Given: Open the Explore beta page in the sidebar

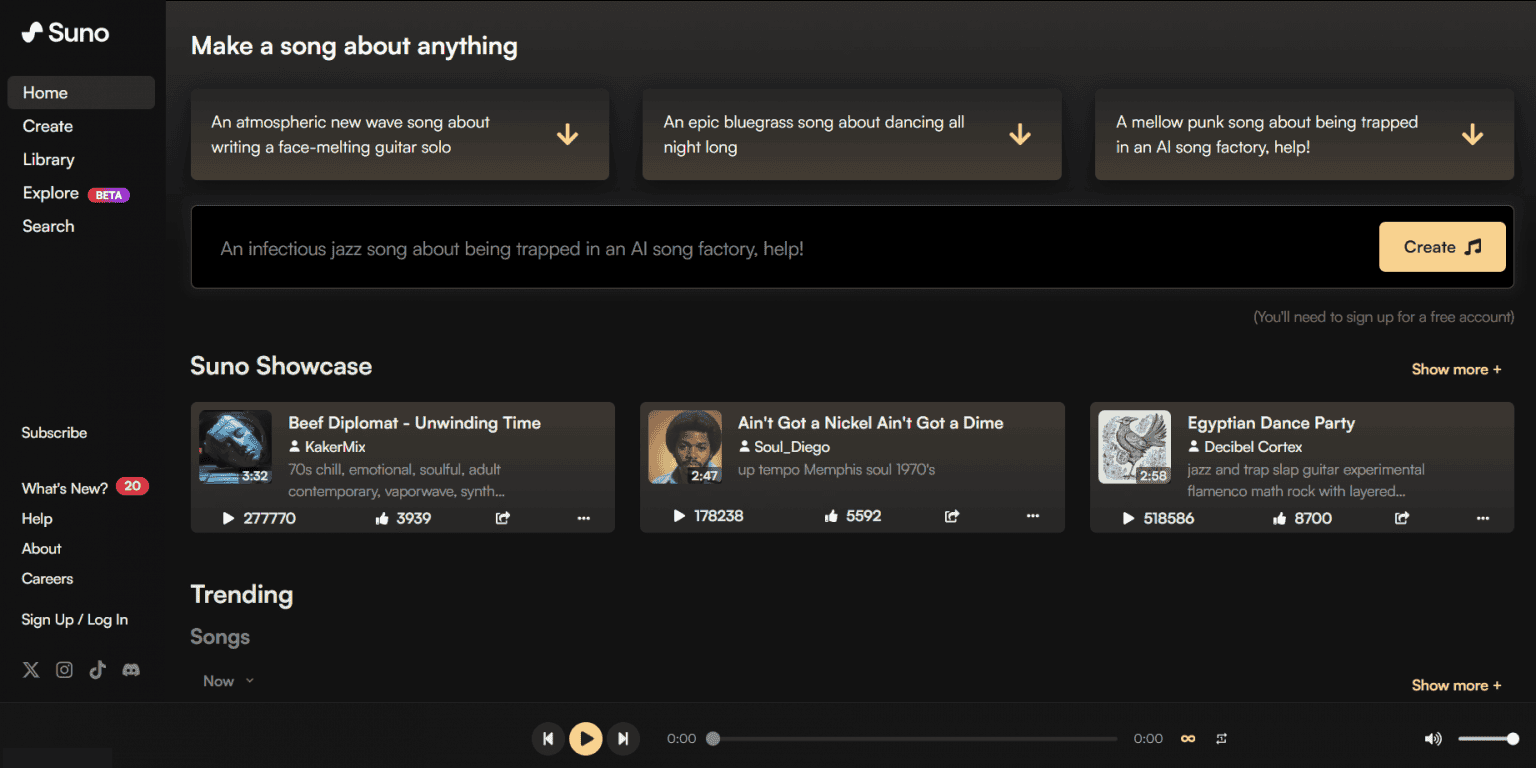Looking at the screenshot, I should (51, 193).
